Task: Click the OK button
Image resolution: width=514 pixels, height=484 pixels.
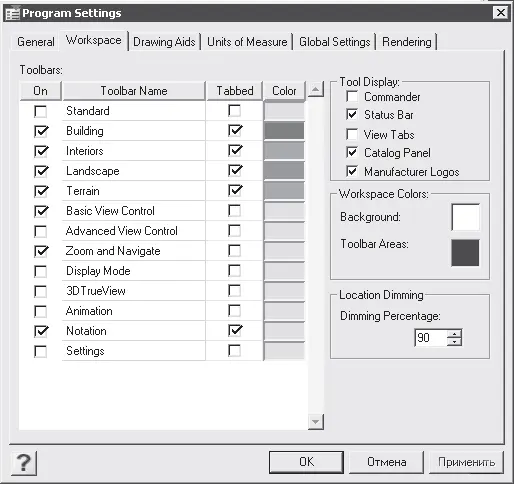Action: click(306, 462)
